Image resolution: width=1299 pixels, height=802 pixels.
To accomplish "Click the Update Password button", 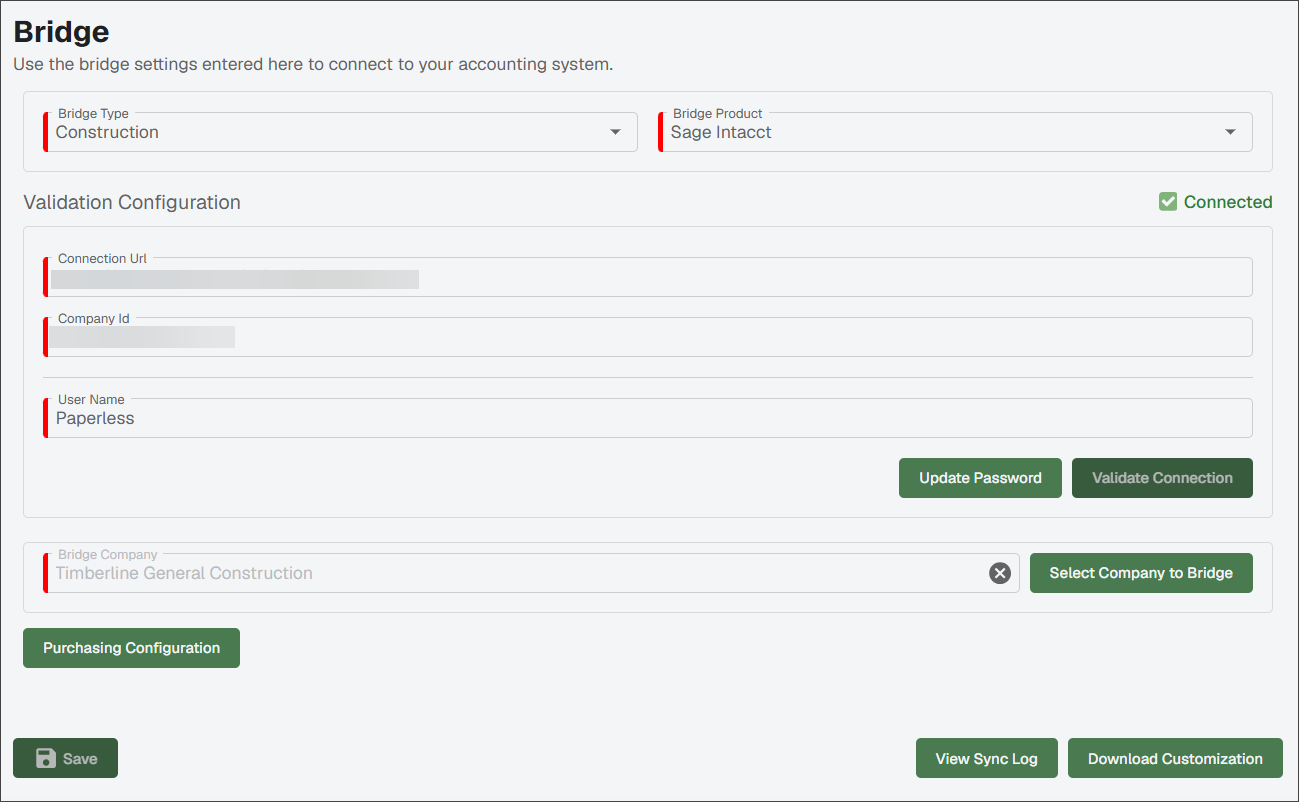I will click(980, 478).
